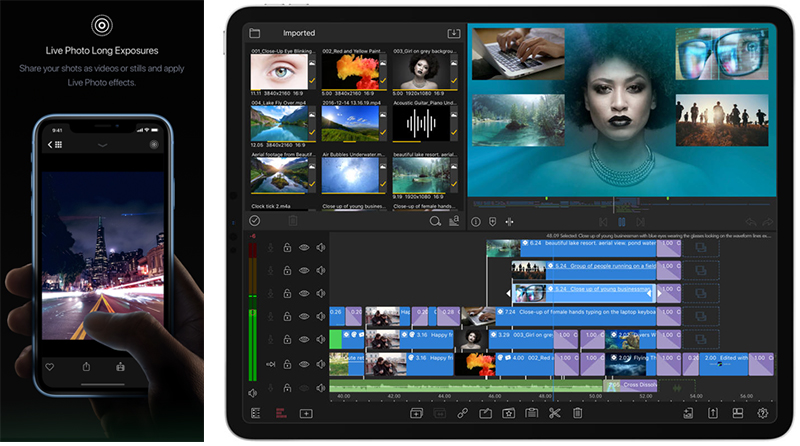This screenshot has height=446, width=800.
Task: Split the clip with the scissors icon
Action: tap(555, 413)
